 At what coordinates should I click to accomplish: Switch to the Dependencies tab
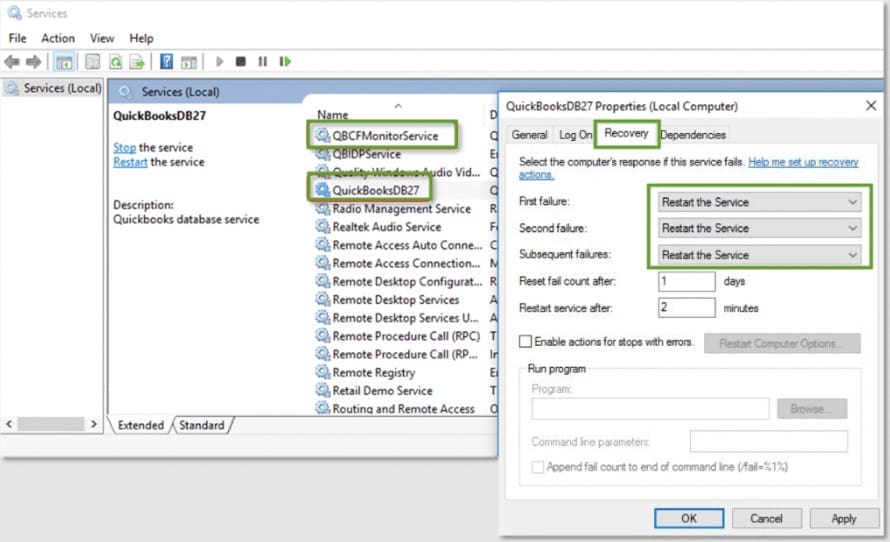click(x=692, y=135)
